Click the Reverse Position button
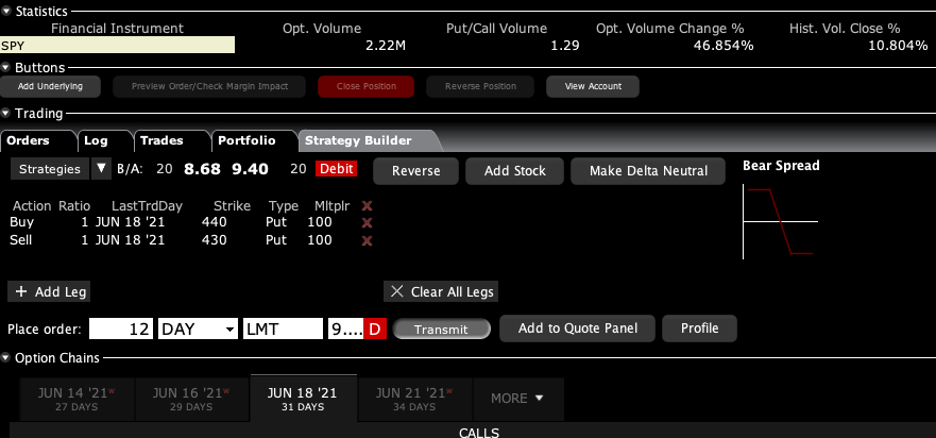This screenshot has height=438, width=936. point(481,87)
